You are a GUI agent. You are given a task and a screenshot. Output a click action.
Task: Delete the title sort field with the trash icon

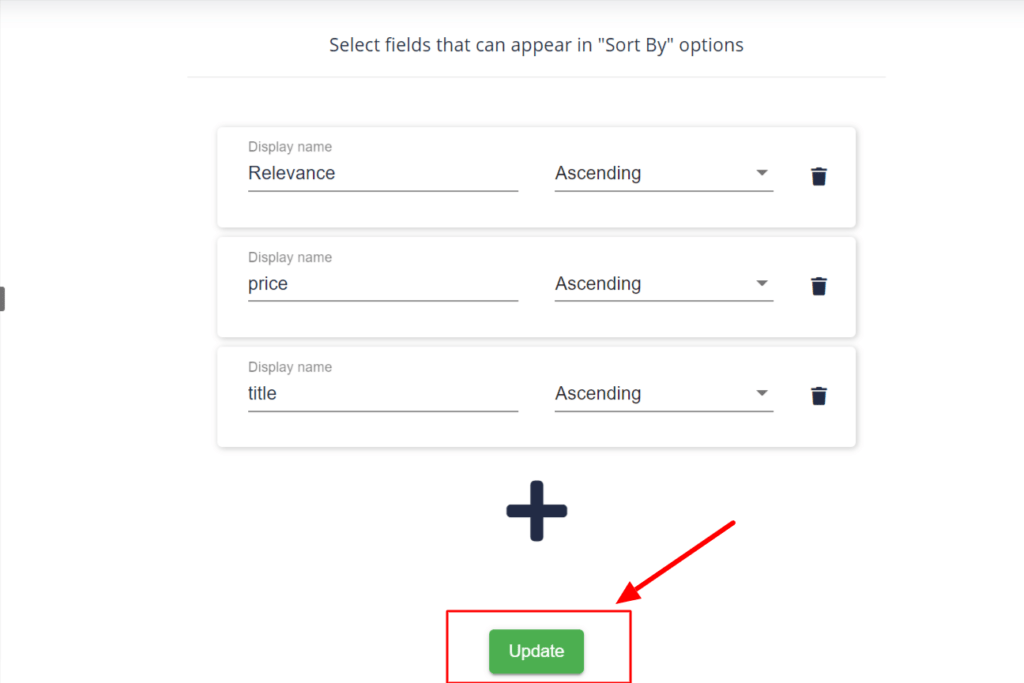point(819,396)
